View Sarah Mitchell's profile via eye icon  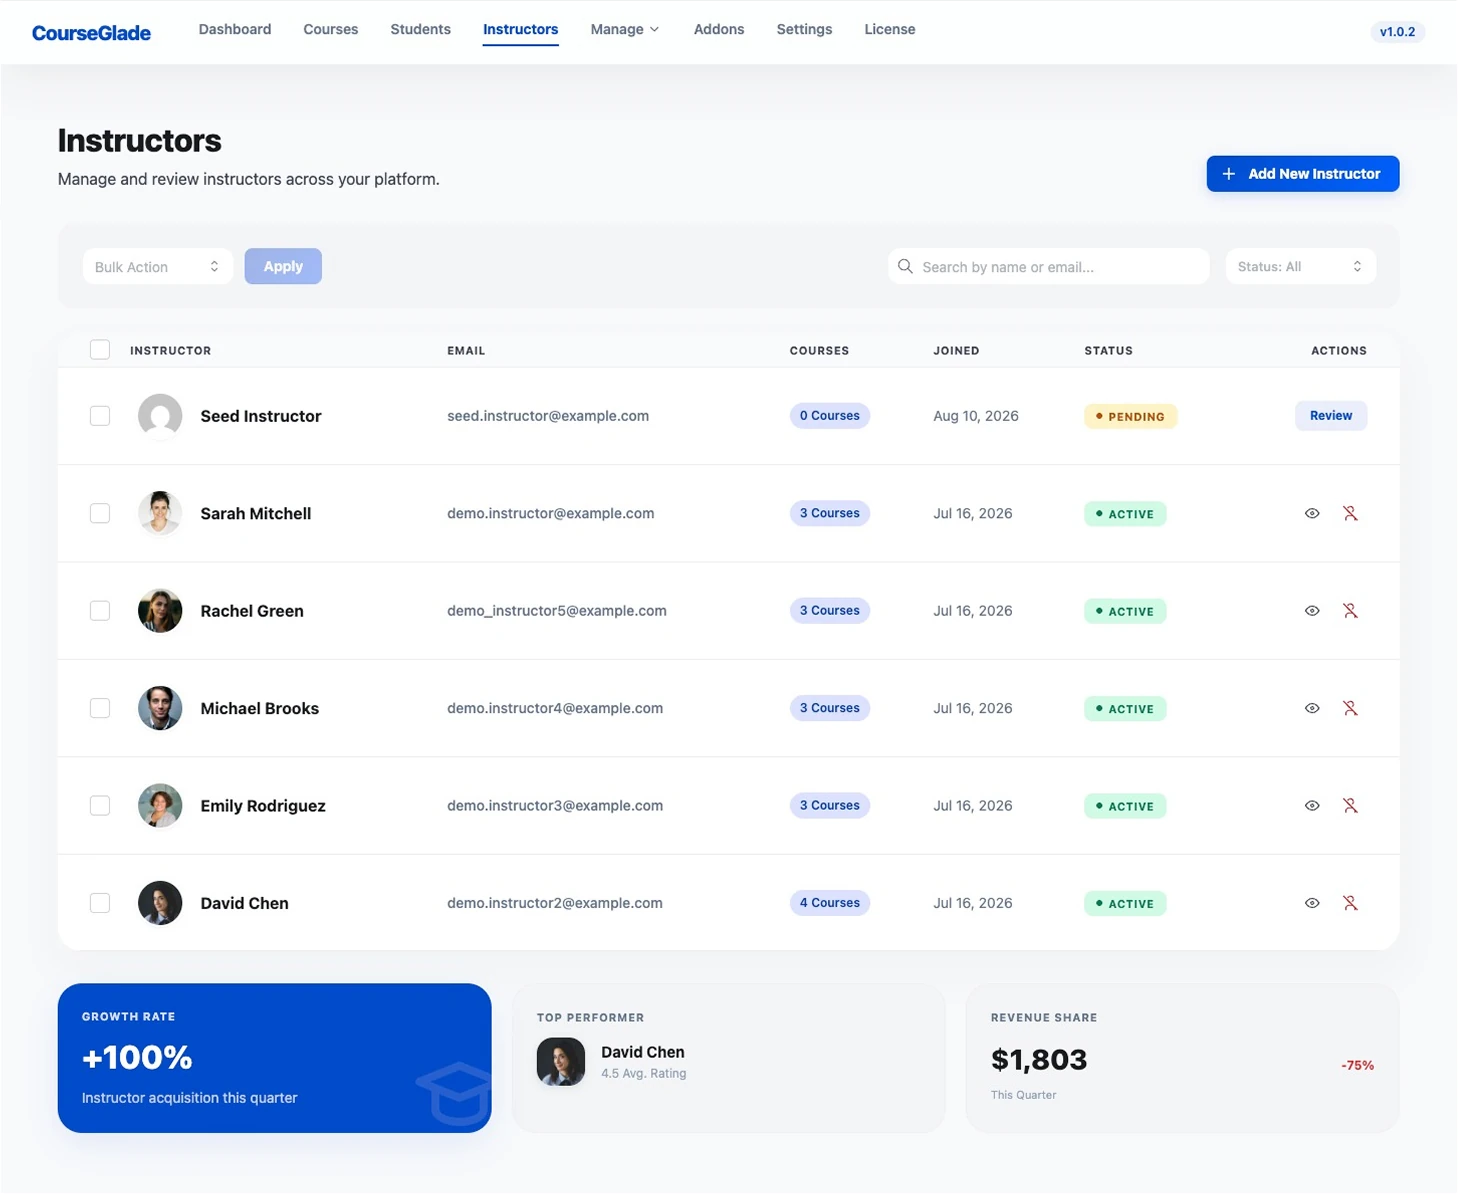click(1312, 513)
